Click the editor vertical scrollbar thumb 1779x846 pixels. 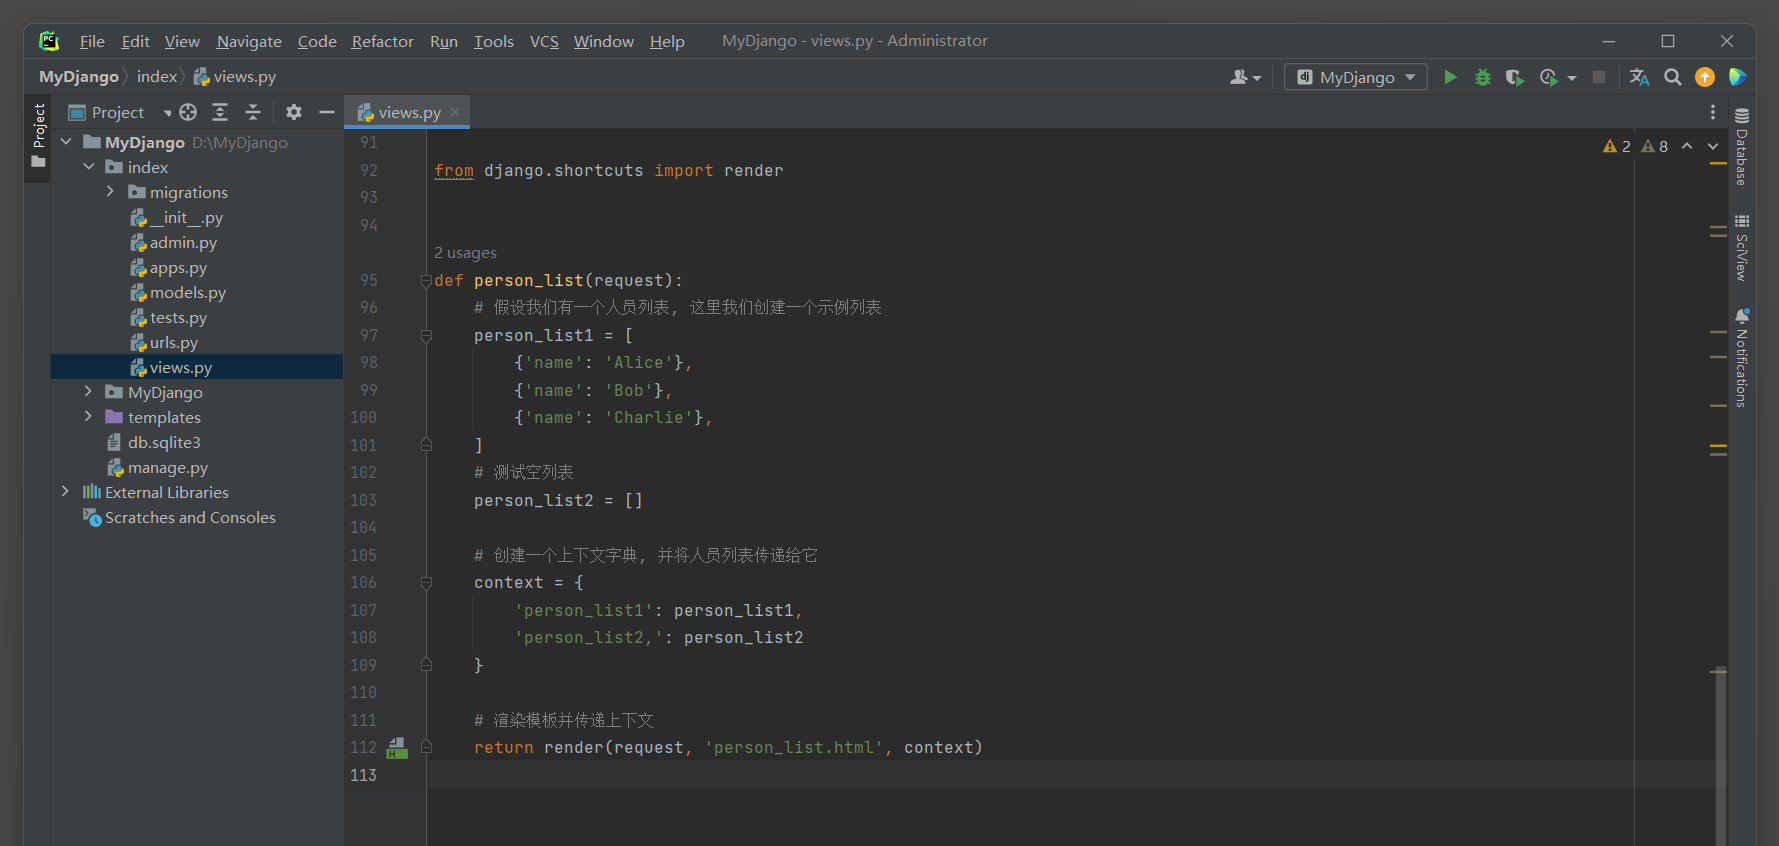(x=1720, y=755)
